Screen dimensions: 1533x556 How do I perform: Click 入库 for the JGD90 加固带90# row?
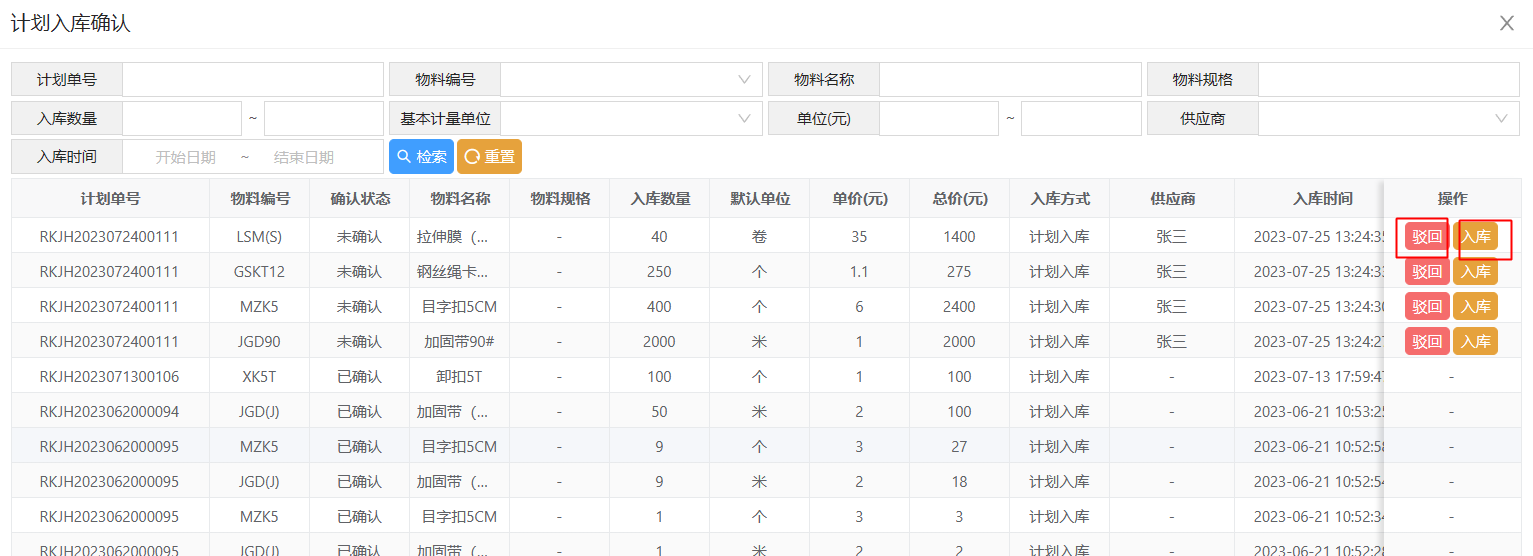[x=1475, y=342]
